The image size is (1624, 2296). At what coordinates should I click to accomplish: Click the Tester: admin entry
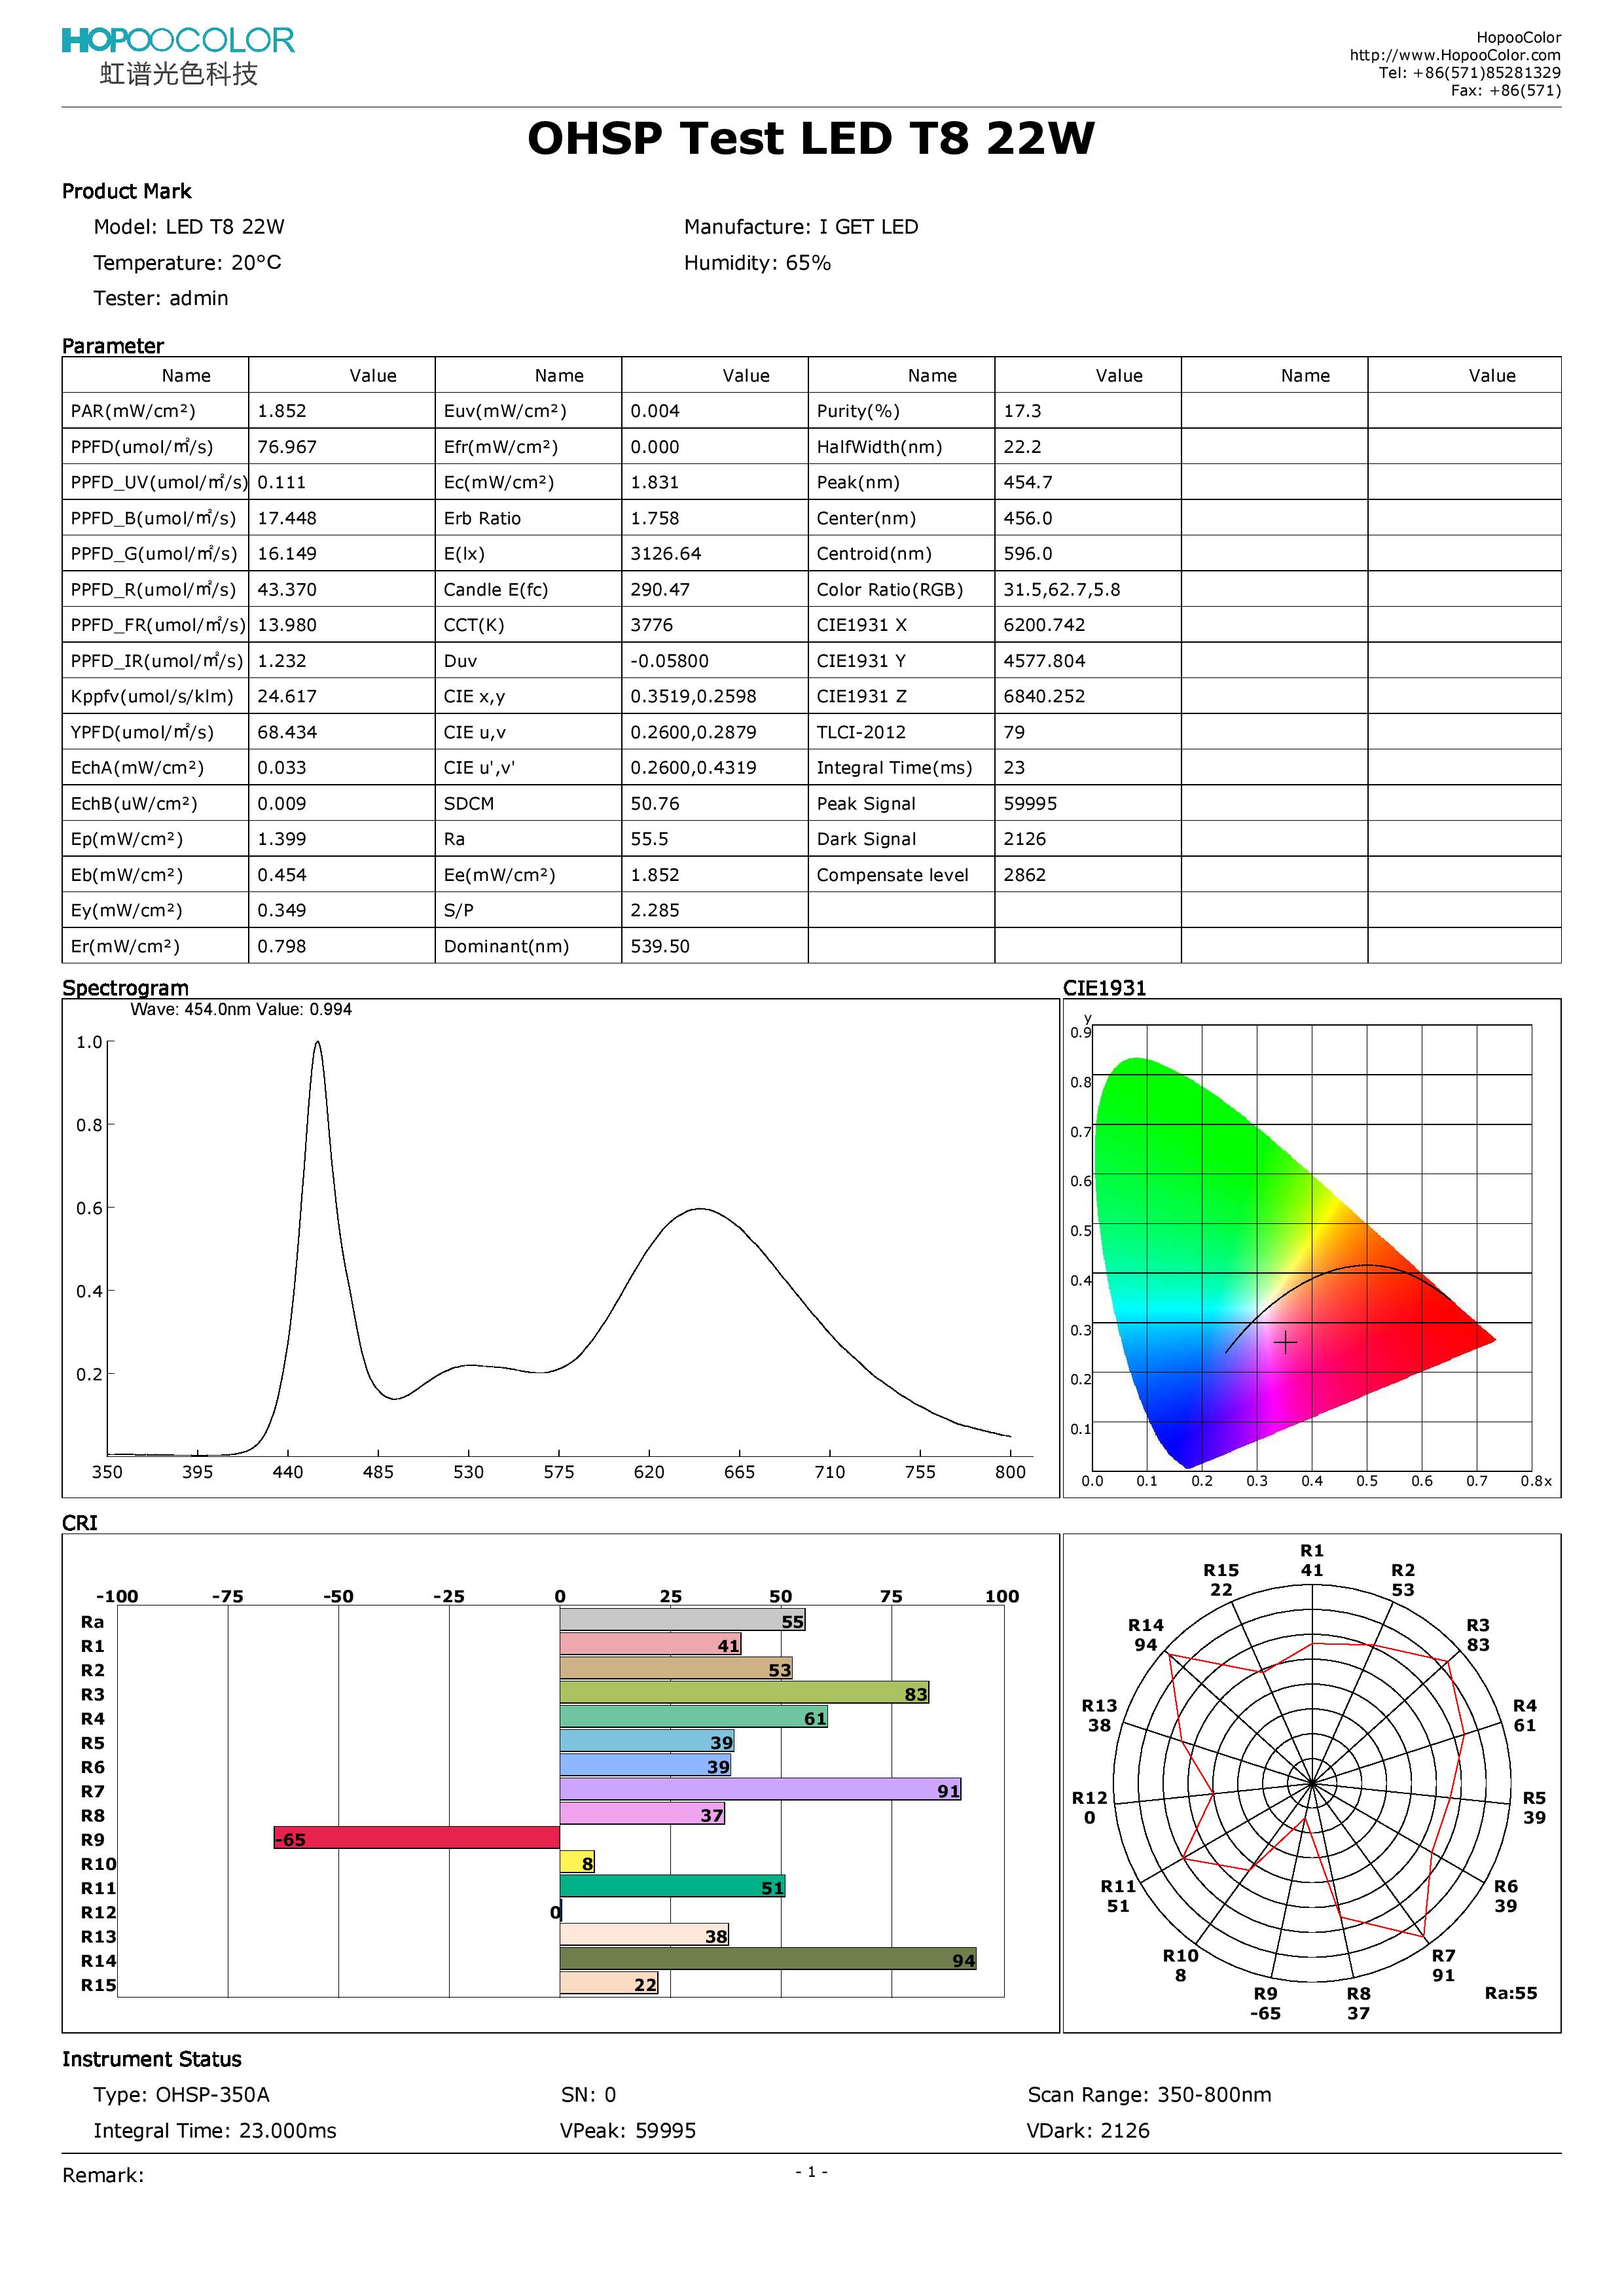point(161,298)
